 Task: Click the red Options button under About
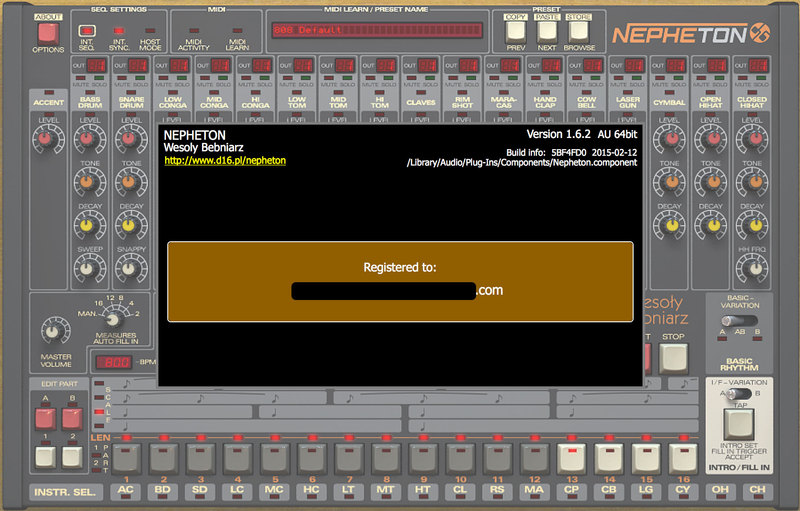[48, 34]
